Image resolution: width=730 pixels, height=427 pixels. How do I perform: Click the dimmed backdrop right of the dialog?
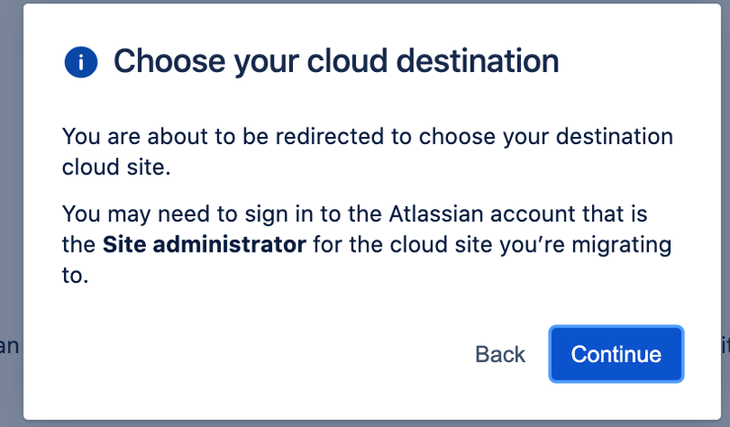(725, 200)
